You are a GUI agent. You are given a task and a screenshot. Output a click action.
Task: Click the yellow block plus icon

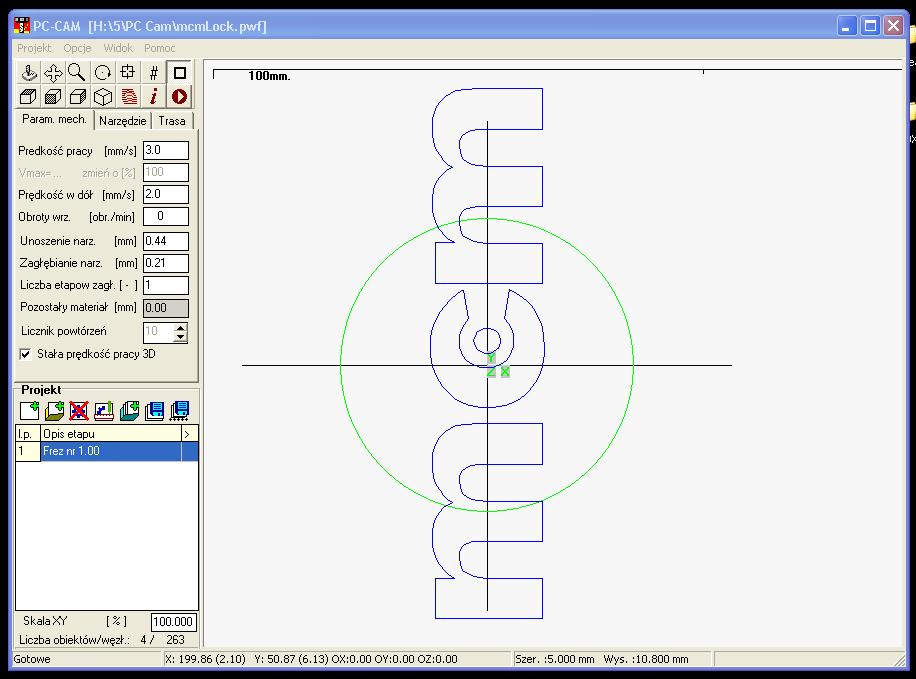(x=54, y=411)
